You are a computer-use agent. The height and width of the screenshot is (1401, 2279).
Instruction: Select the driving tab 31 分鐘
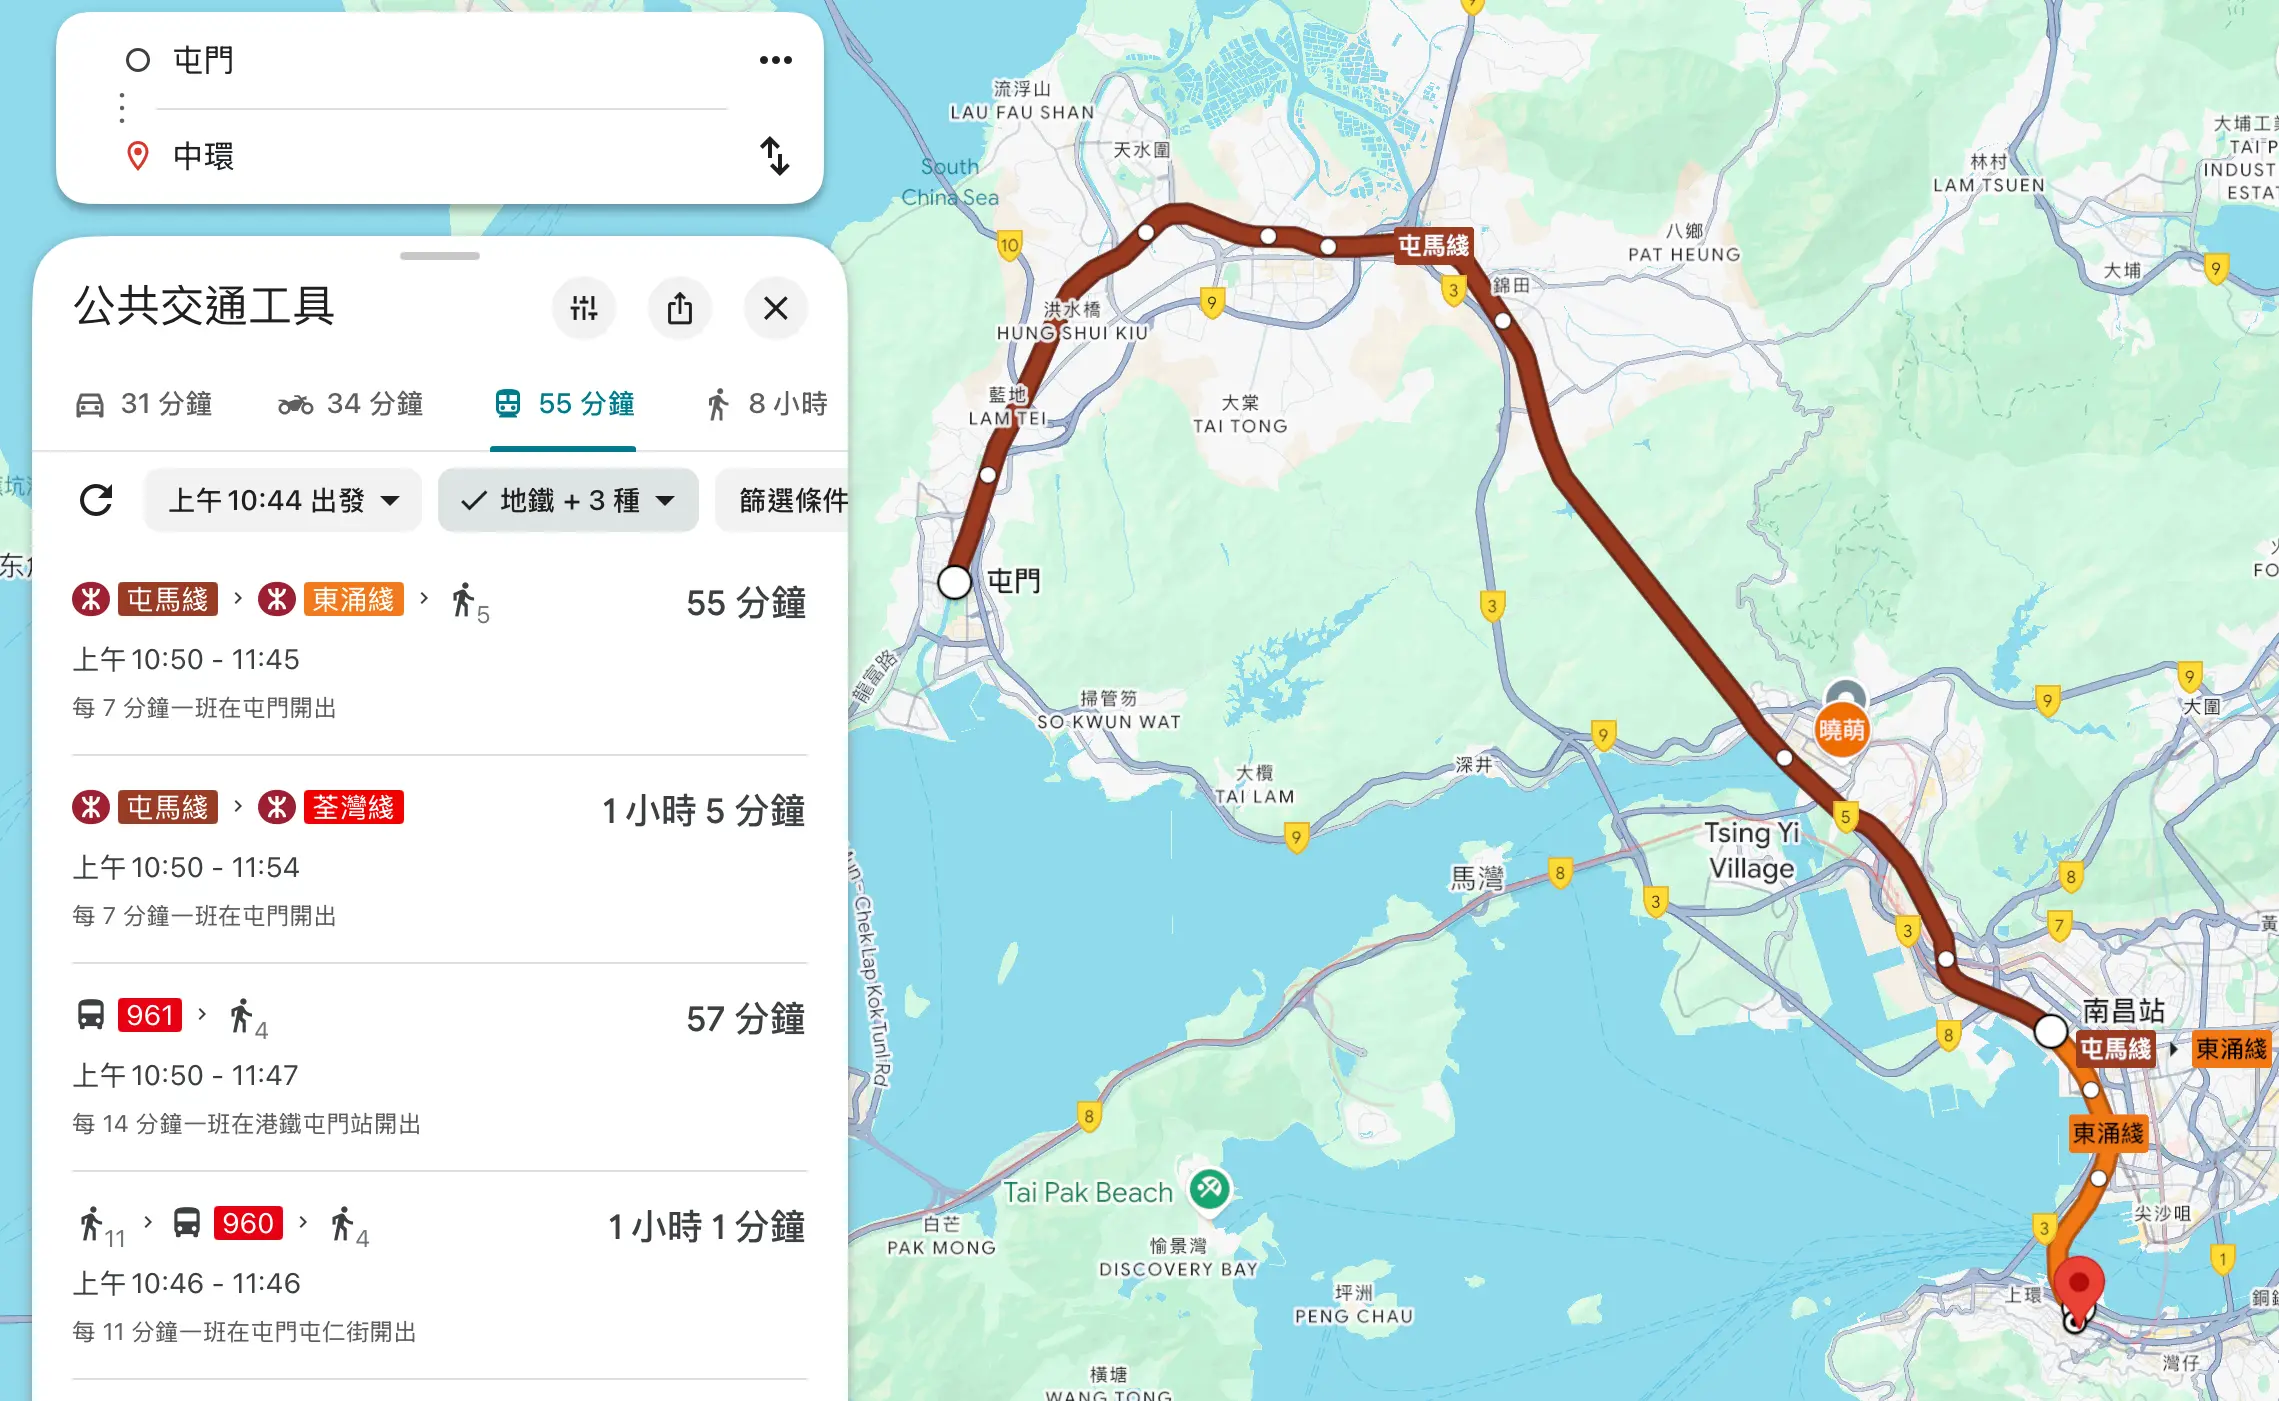coord(144,404)
